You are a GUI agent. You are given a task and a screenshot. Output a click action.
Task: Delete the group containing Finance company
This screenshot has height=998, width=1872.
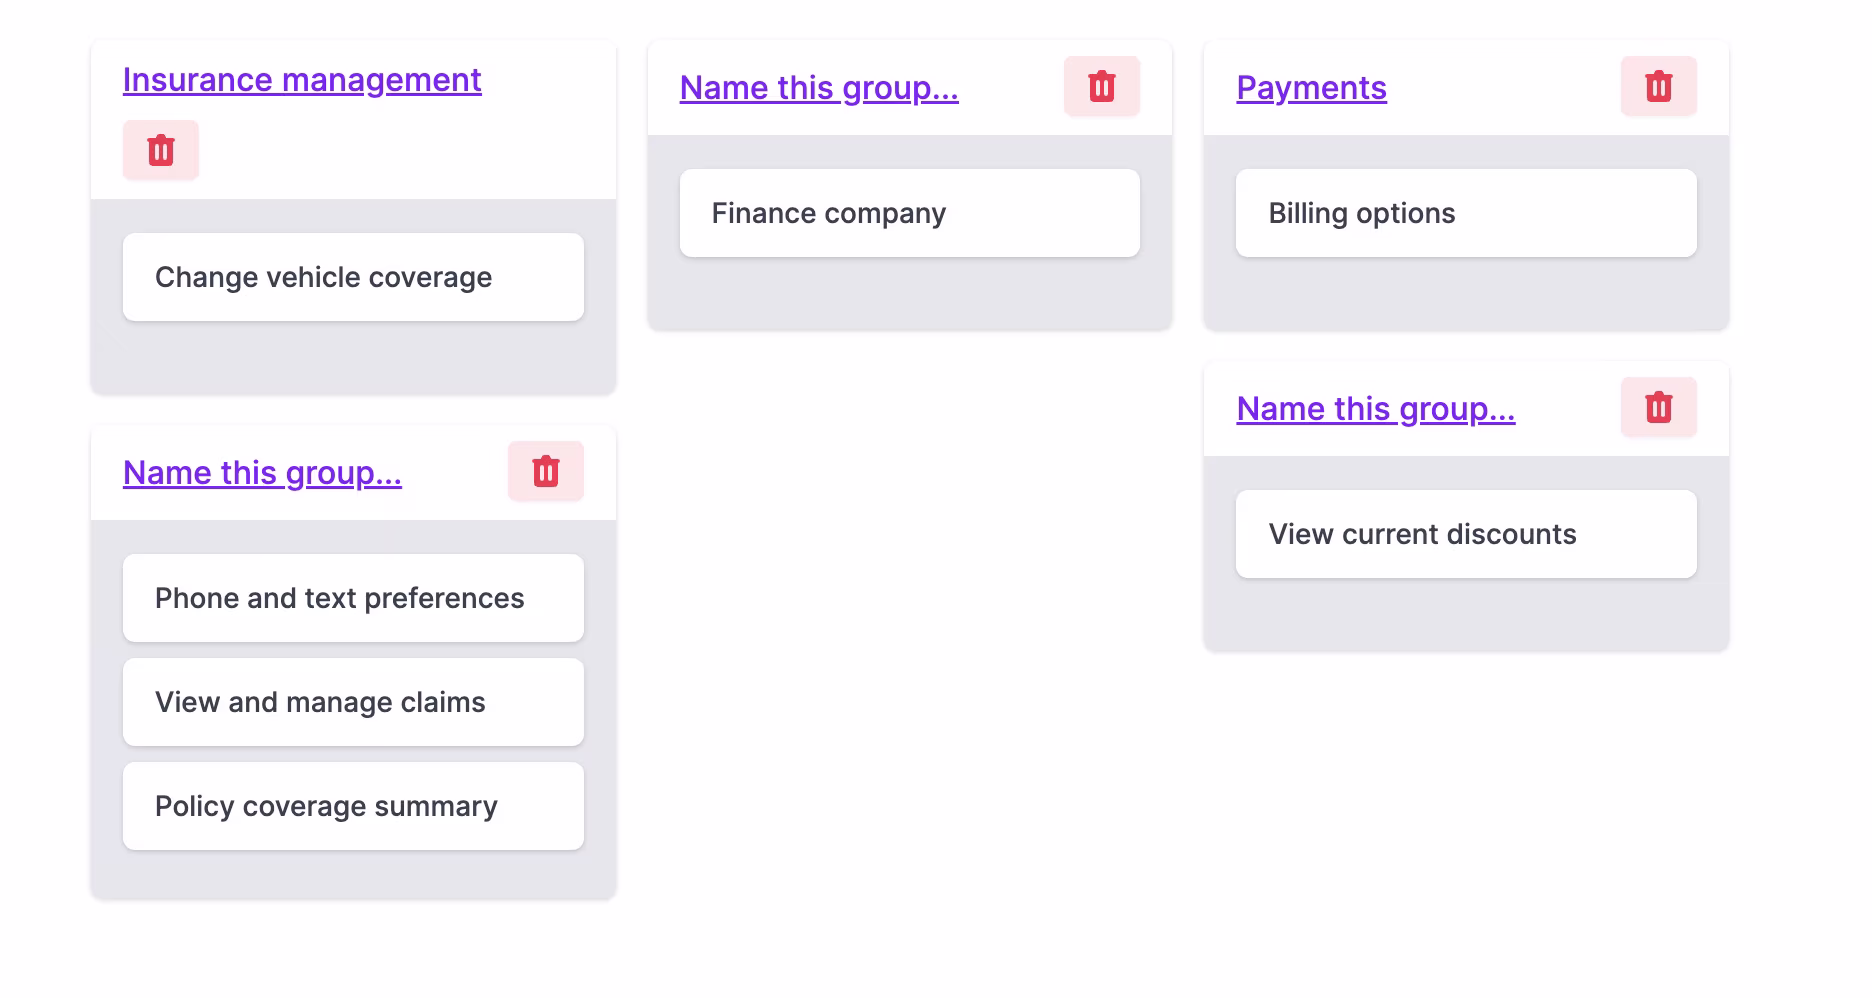click(x=1101, y=86)
